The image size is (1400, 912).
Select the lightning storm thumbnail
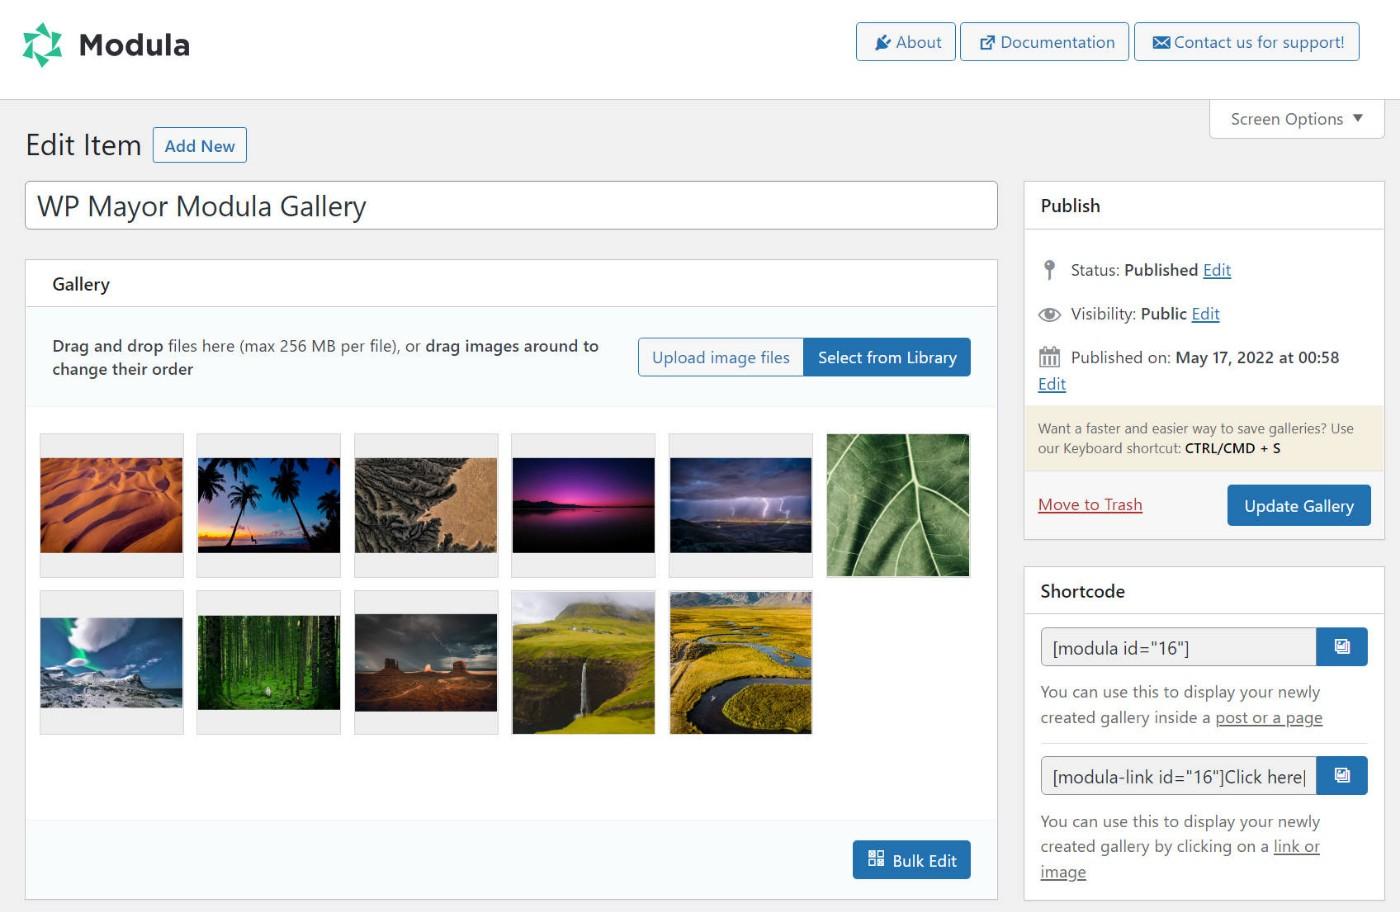741,505
